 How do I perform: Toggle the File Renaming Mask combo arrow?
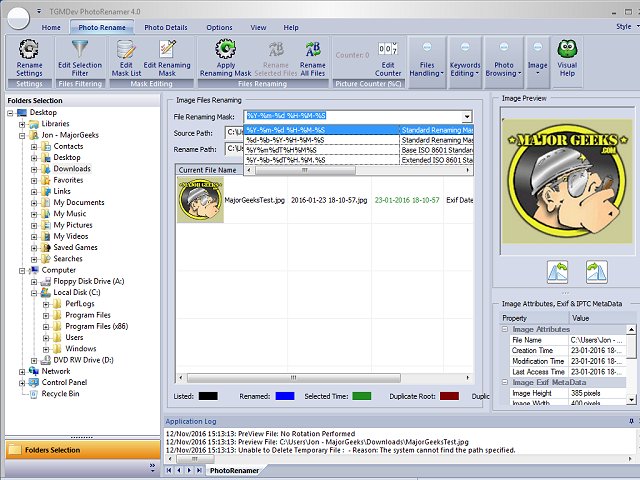pos(467,117)
